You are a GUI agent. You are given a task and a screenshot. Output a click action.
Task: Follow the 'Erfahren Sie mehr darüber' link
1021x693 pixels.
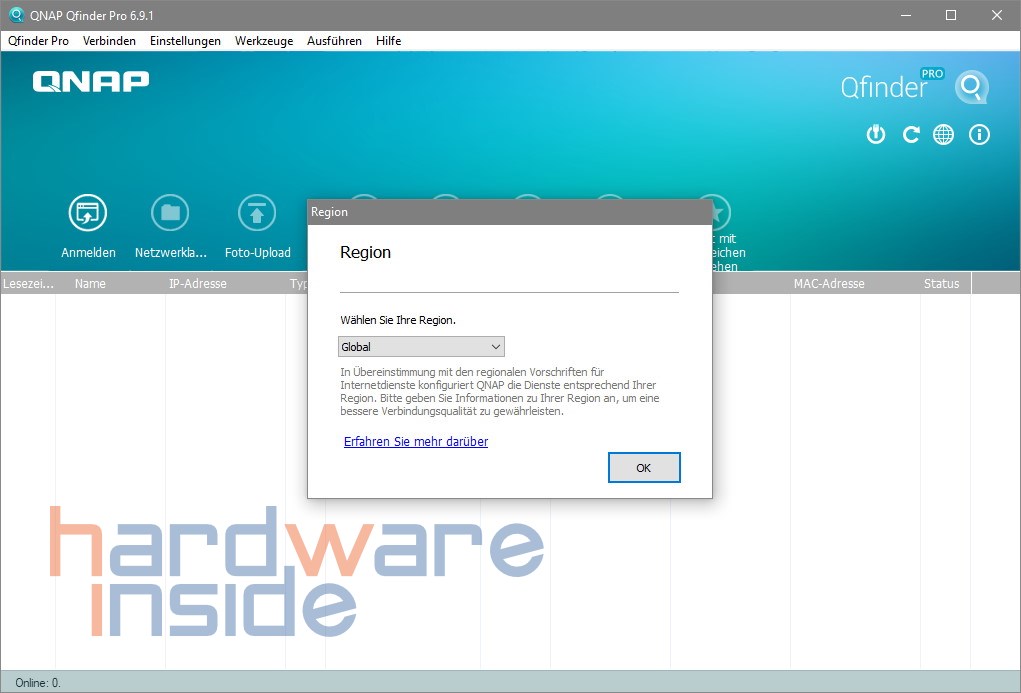[x=416, y=442]
